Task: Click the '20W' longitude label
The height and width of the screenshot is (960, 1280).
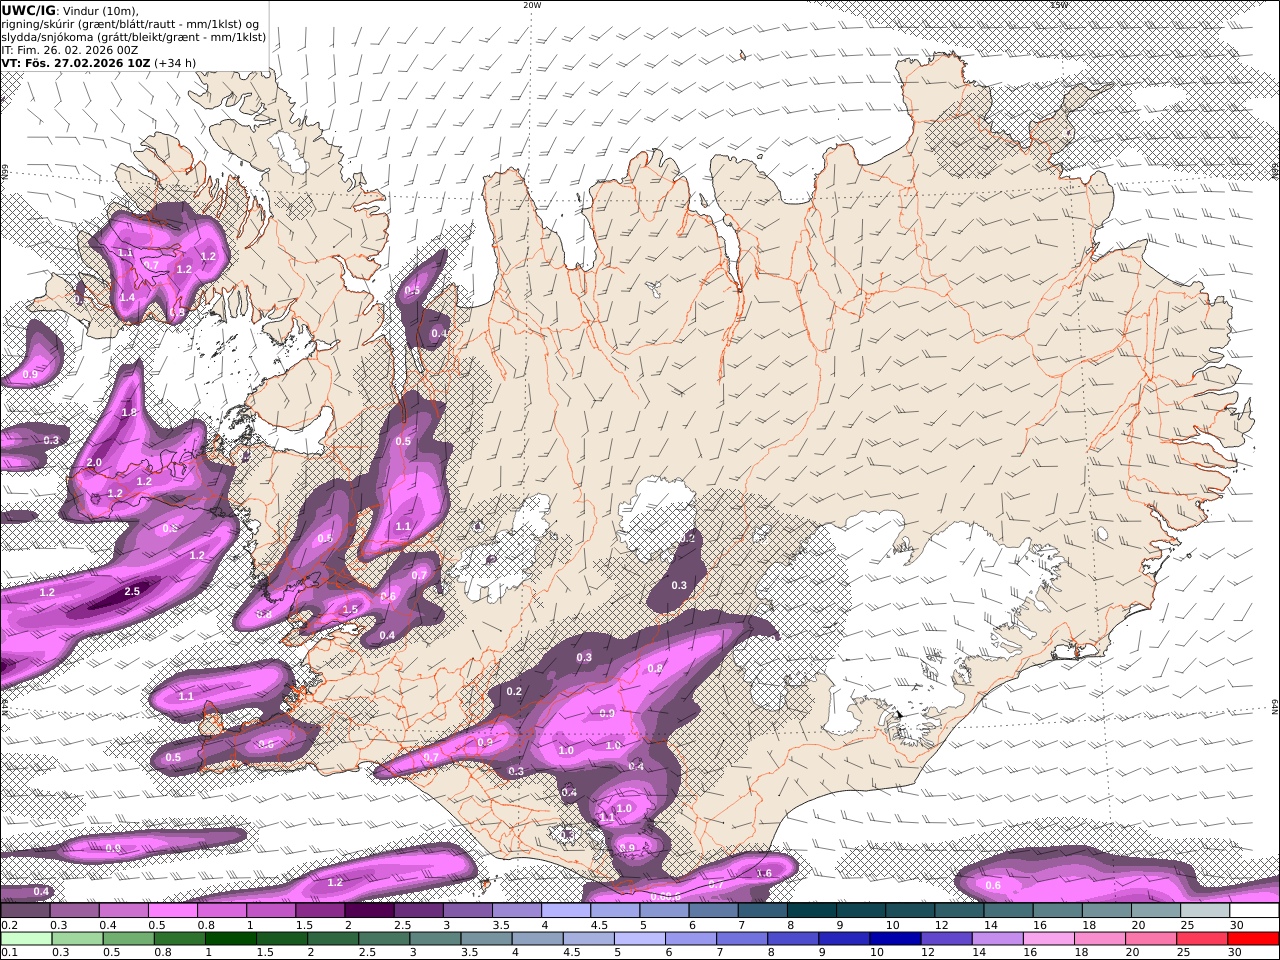Action: 532,5
